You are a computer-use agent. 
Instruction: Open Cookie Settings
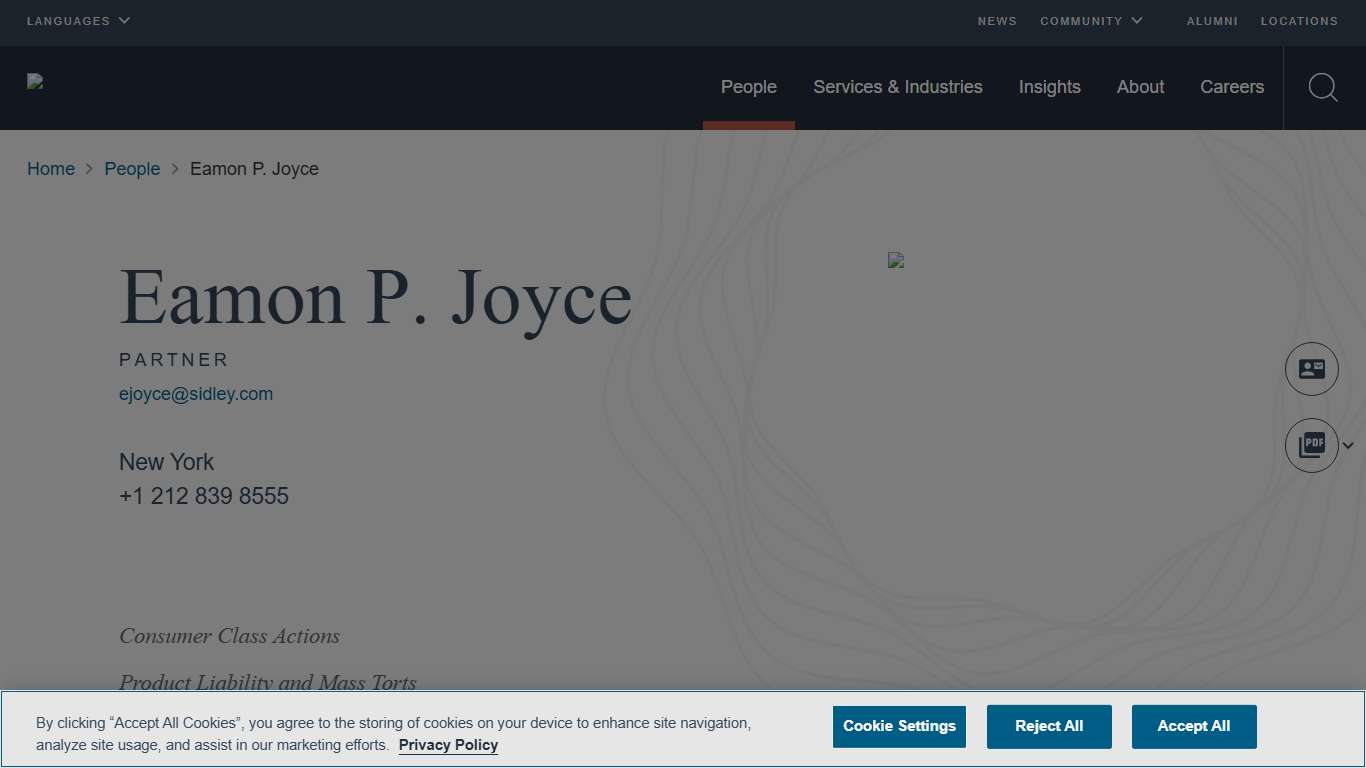pos(898,726)
